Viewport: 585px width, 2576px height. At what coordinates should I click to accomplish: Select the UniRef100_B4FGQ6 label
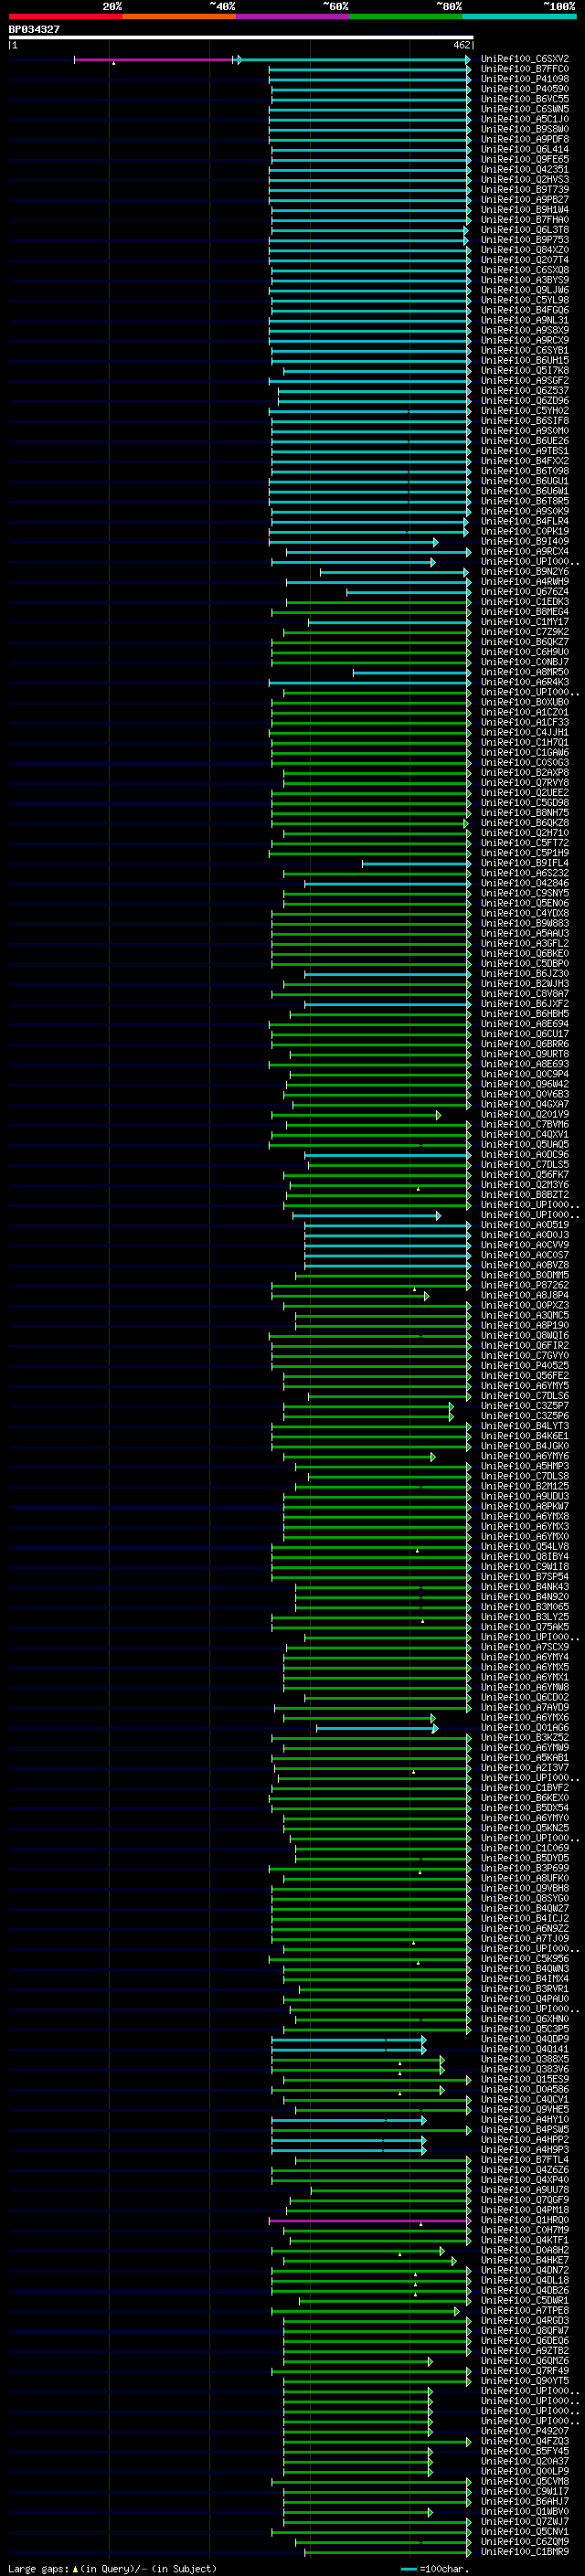click(525, 310)
